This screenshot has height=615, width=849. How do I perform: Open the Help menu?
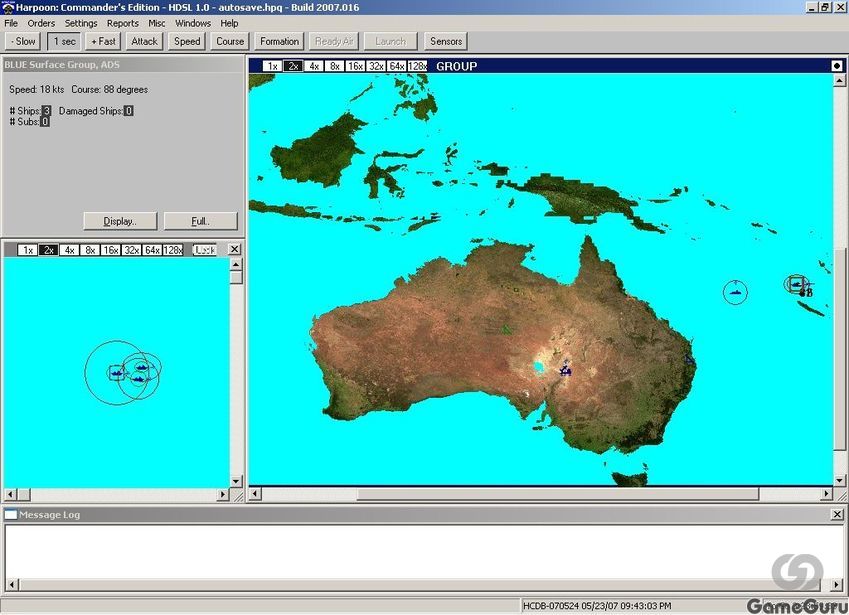[x=229, y=23]
